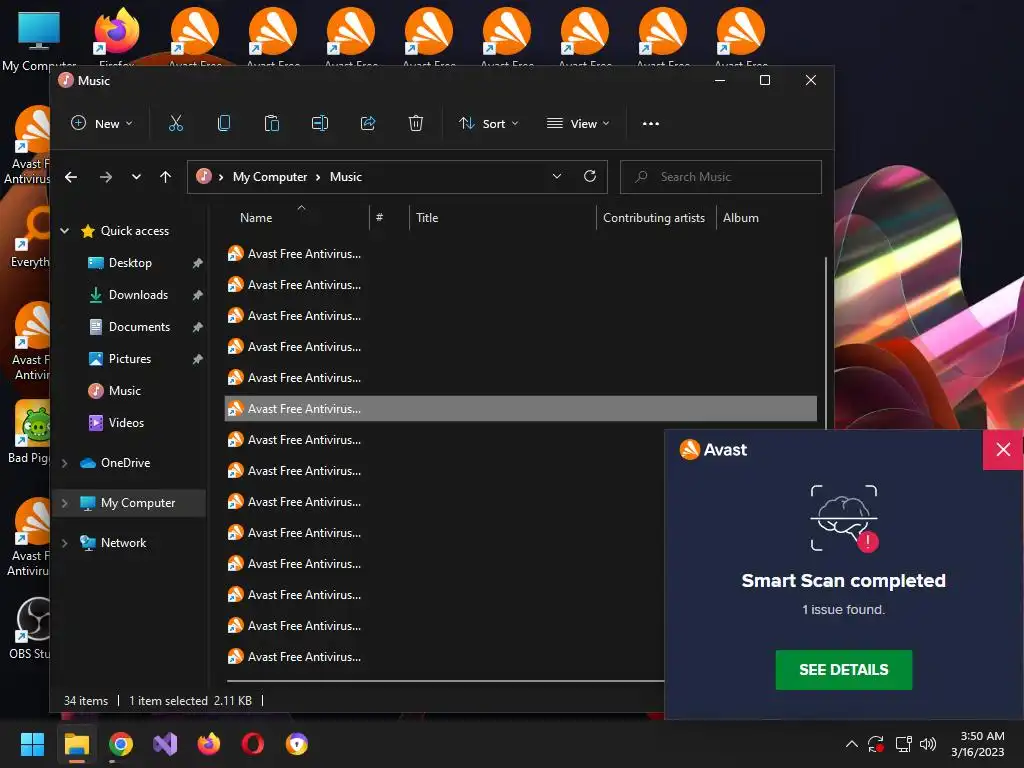The image size is (1024, 768).
Task: Open the New dropdown menu
Action: [102, 123]
